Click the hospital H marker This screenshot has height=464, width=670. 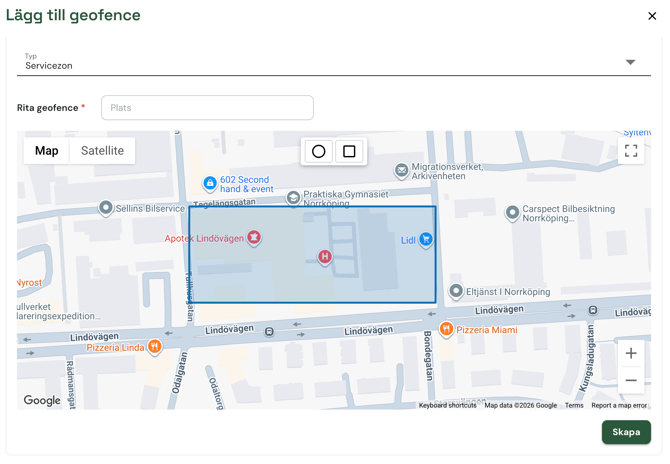[x=325, y=257]
